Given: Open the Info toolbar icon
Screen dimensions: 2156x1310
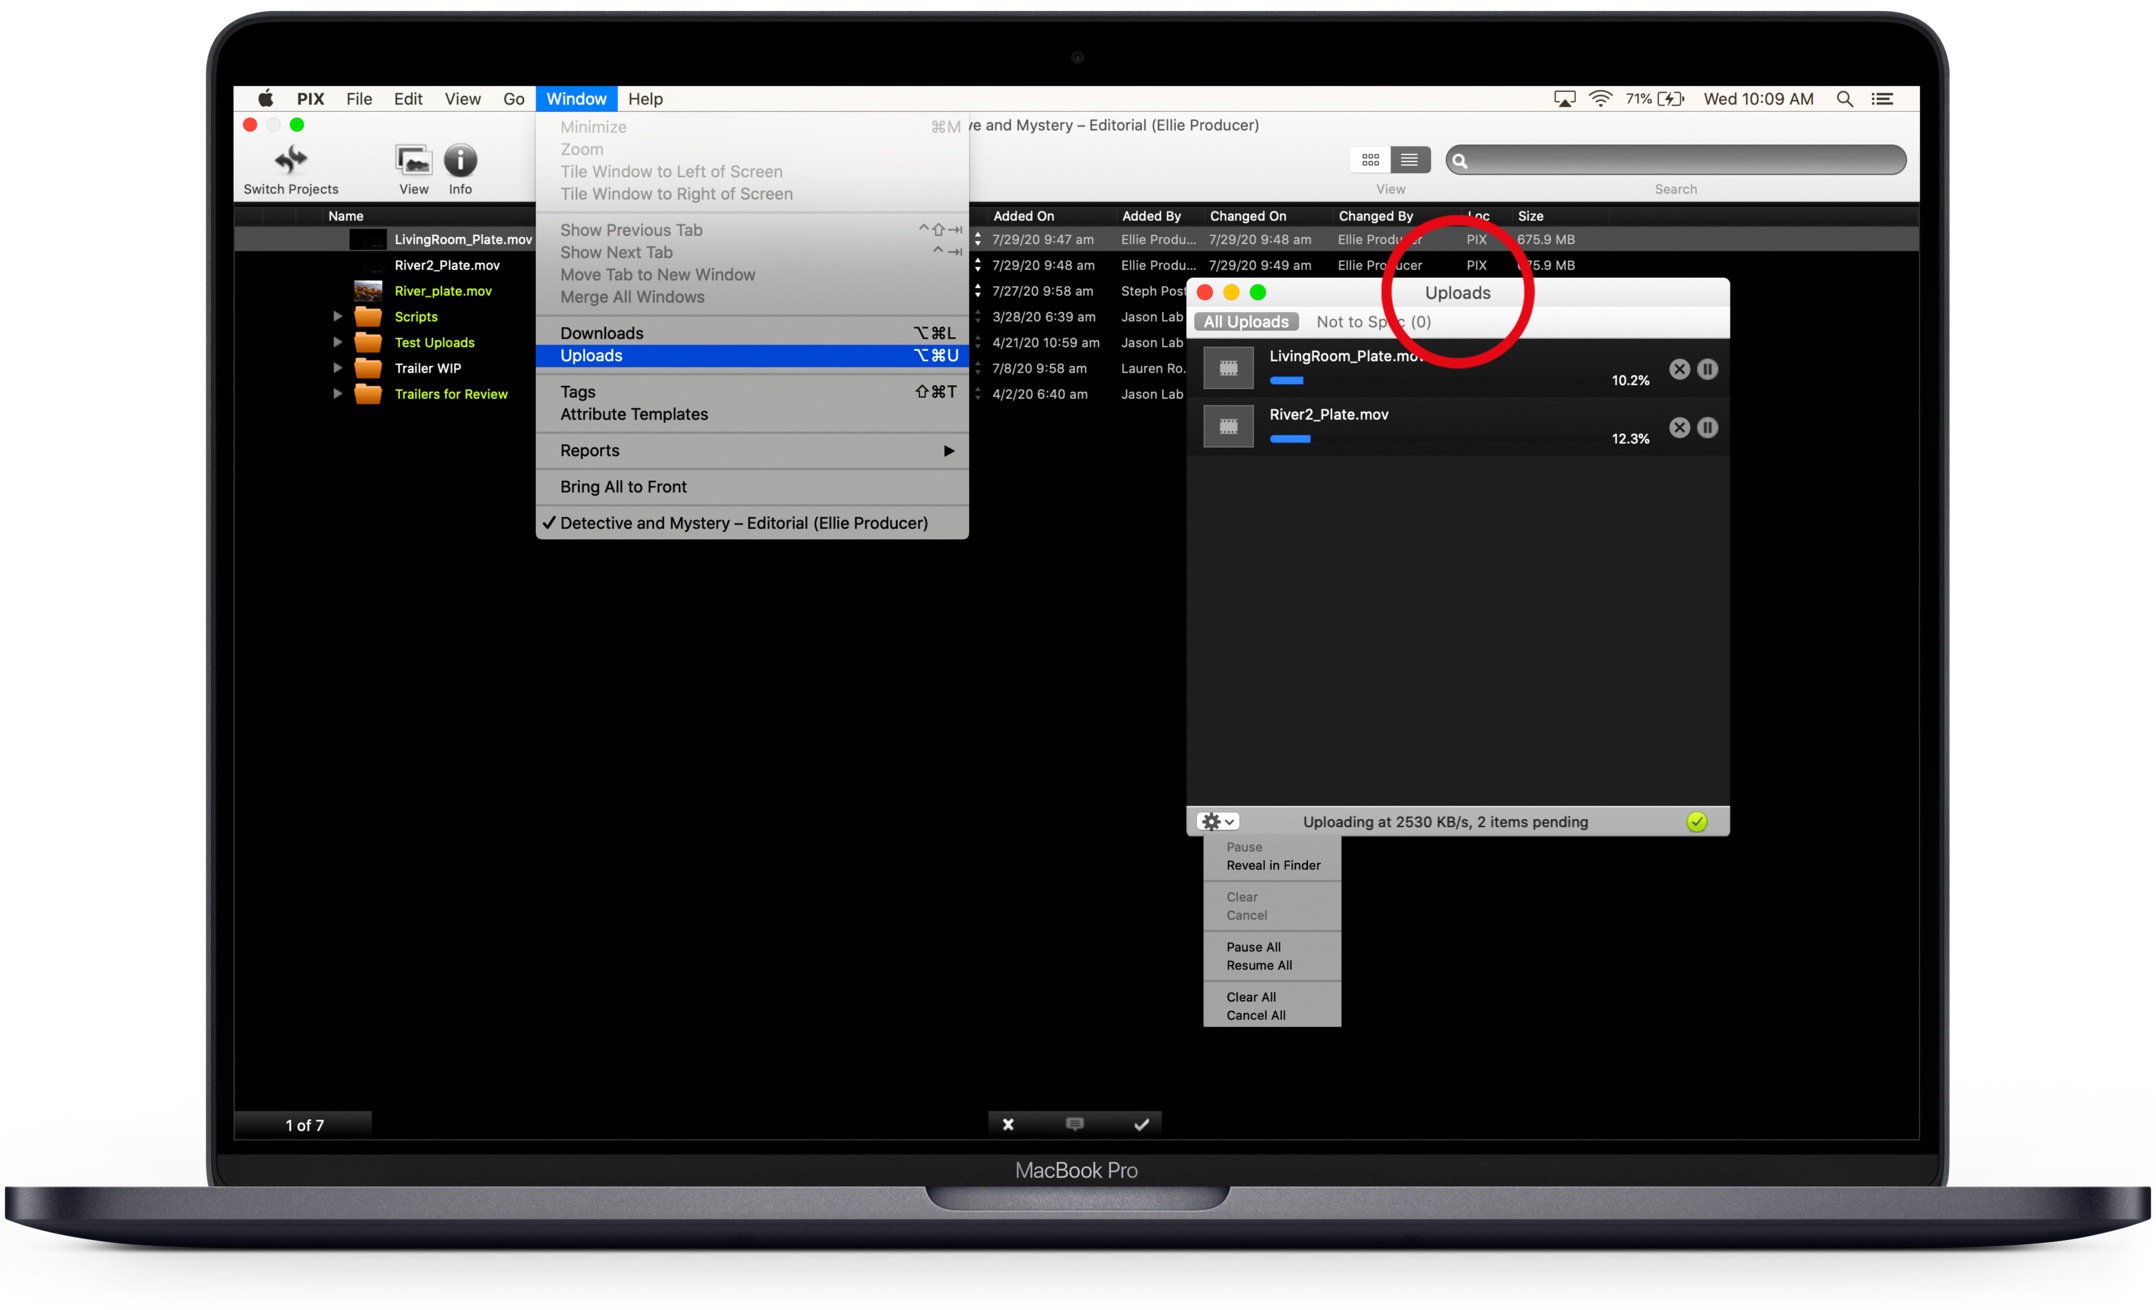Looking at the screenshot, I should click(460, 160).
